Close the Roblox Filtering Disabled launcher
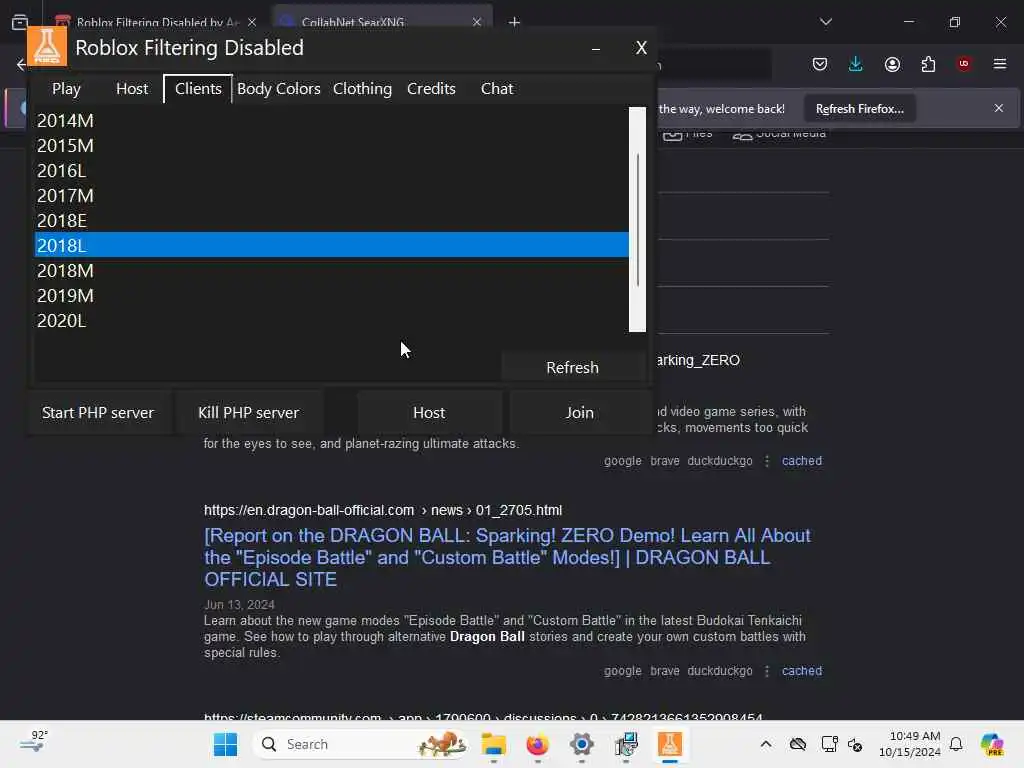The width and height of the screenshot is (1024, 768). (x=641, y=48)
